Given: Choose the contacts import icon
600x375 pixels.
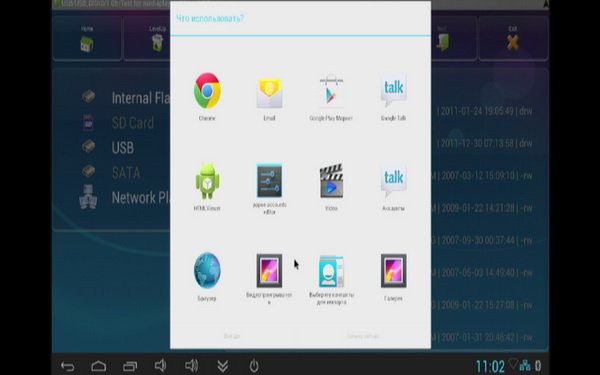Looking at the screenshot, I should coord(331,271).
